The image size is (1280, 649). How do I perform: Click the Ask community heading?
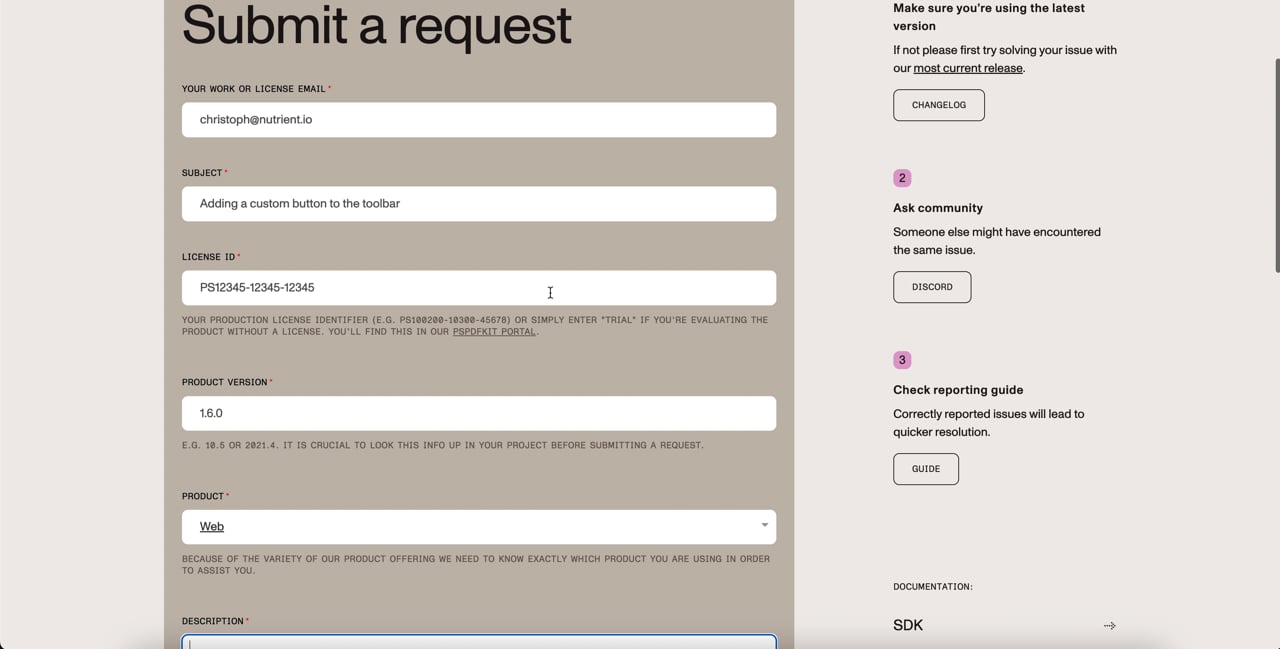(x=938, y=208)
